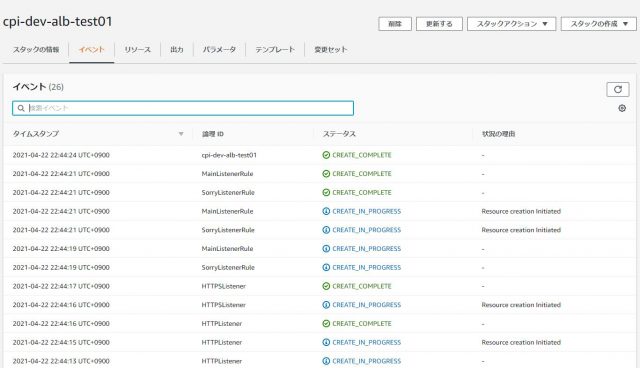Click CREATE_IN_PROGRESS text for SorryListenerRule at 22:44:21

coord(367,230)
